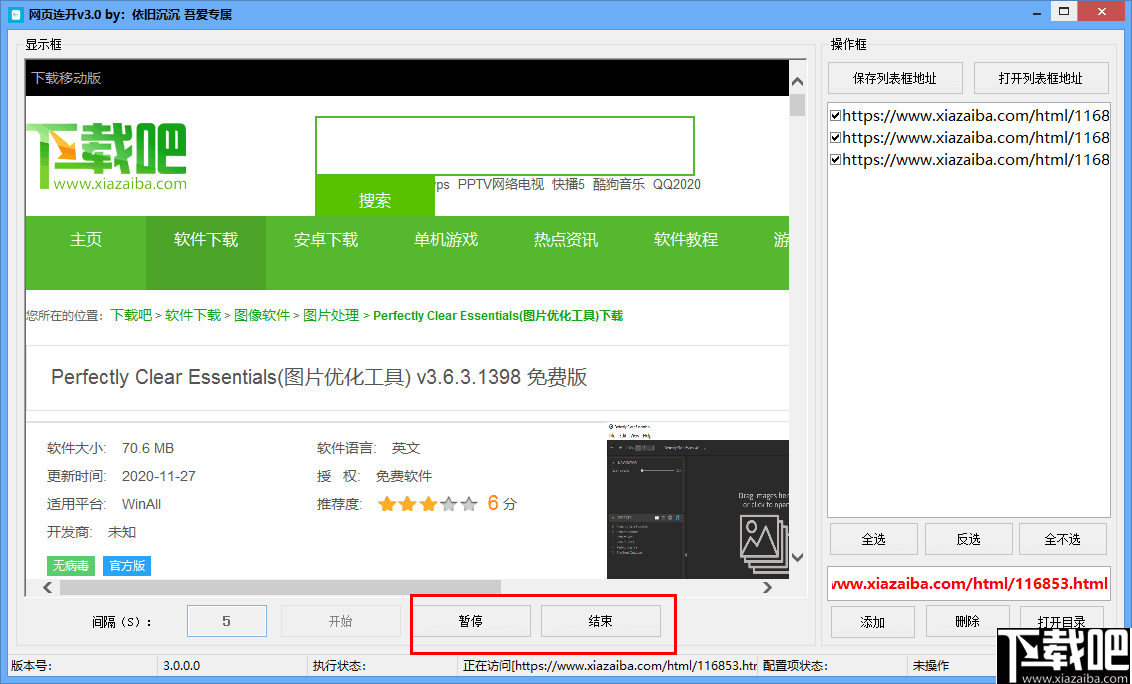
Task: Click the 反选 button to invert selection
Action: tap(968, 538)
